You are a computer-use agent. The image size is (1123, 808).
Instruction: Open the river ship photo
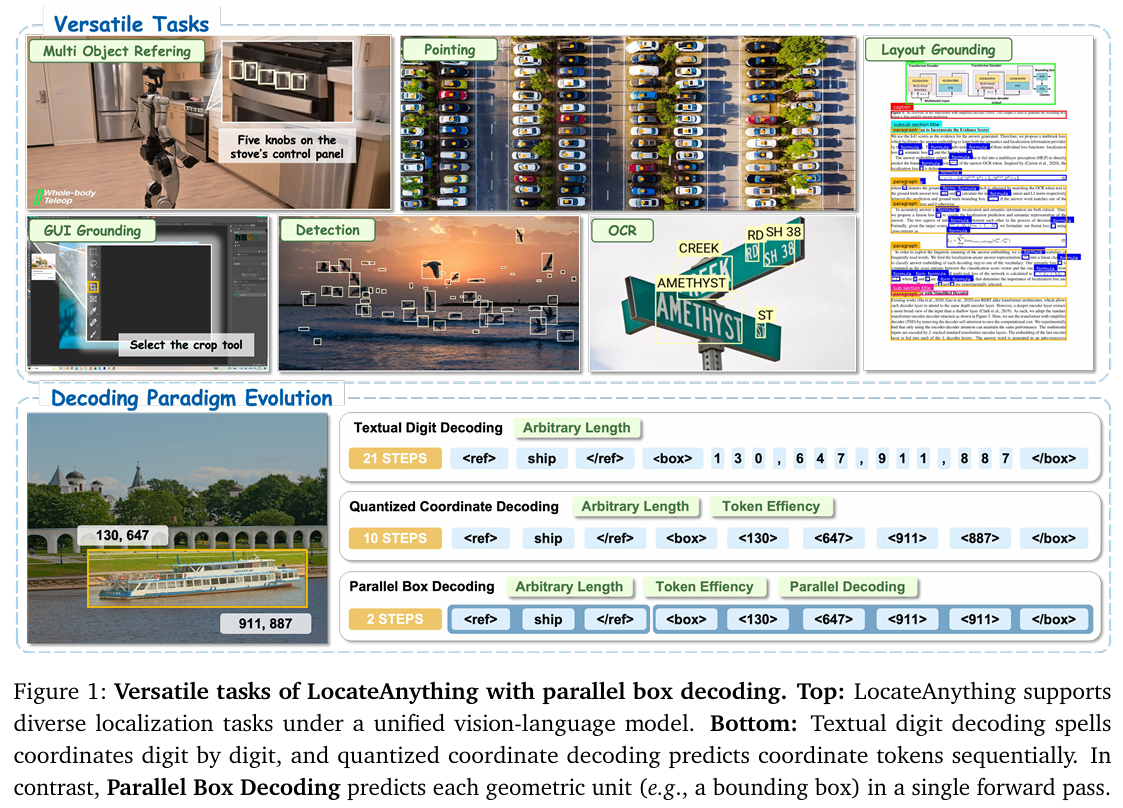[x=178, y=528]
